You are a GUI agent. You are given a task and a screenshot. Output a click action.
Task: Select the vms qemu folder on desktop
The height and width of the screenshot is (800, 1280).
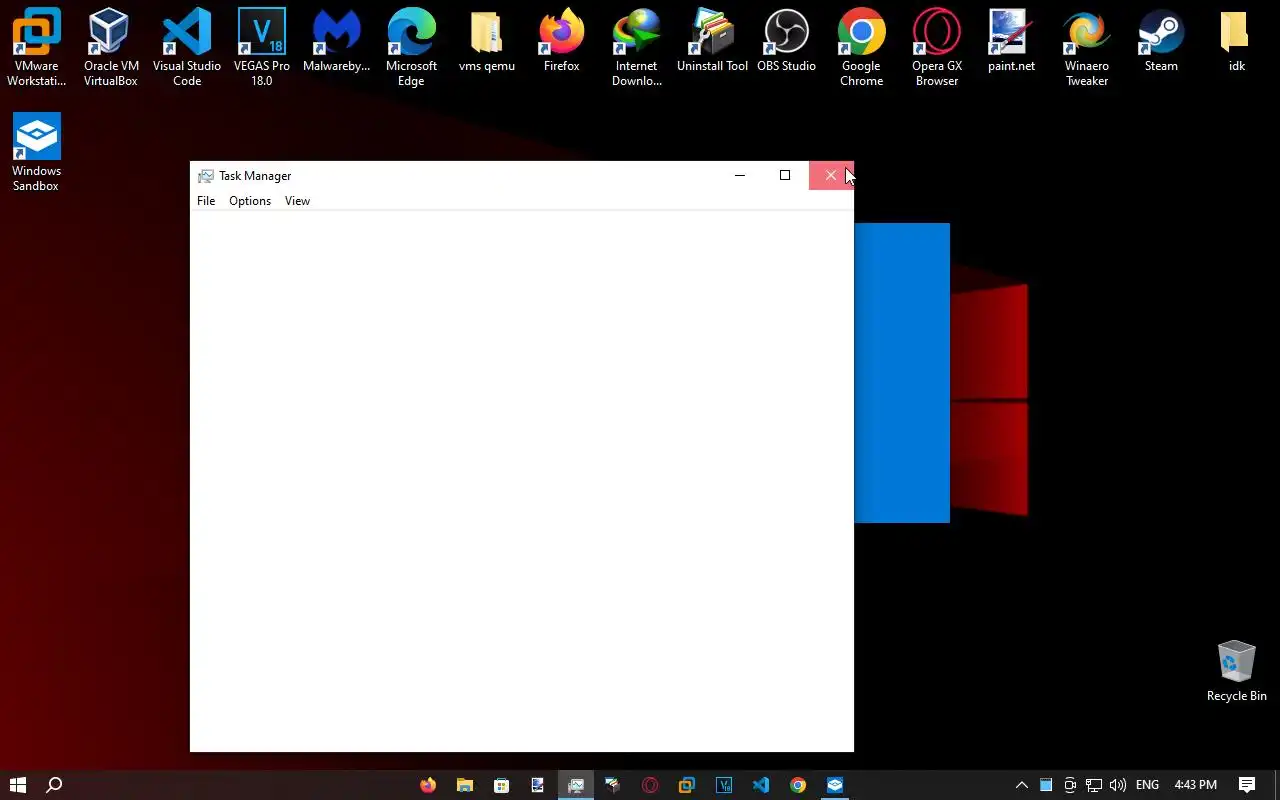[486, 40]
